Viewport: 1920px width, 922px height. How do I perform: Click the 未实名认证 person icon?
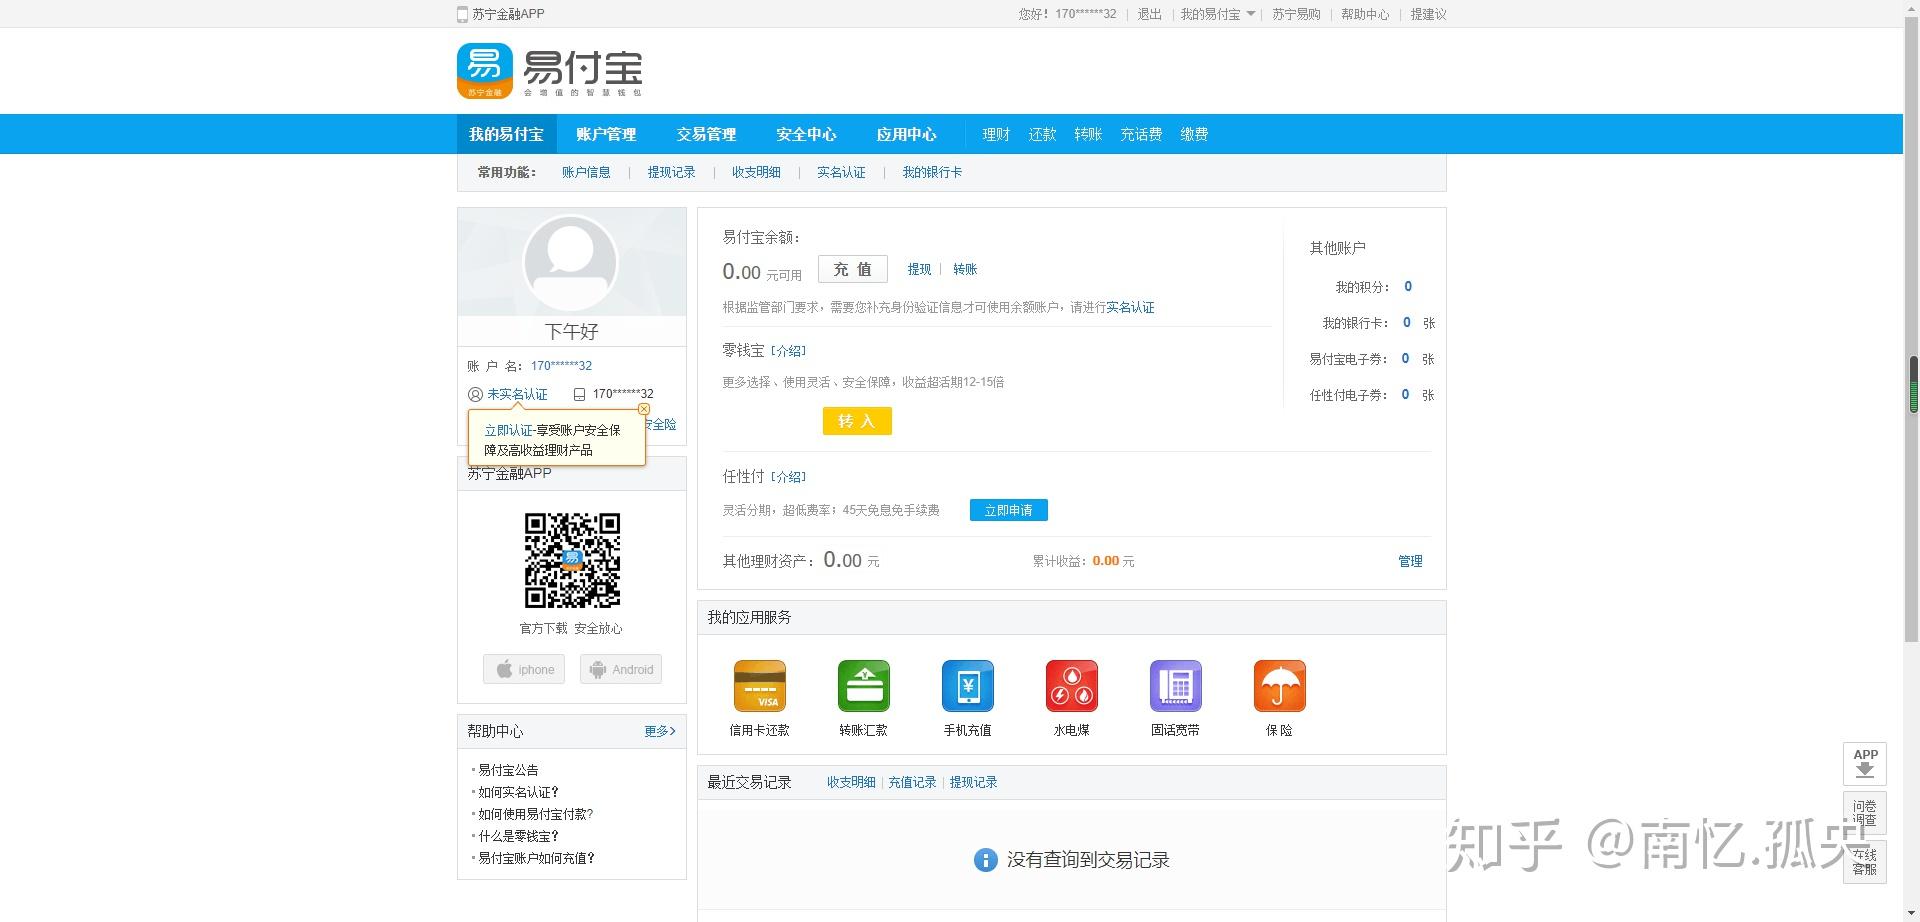(475, 395)
